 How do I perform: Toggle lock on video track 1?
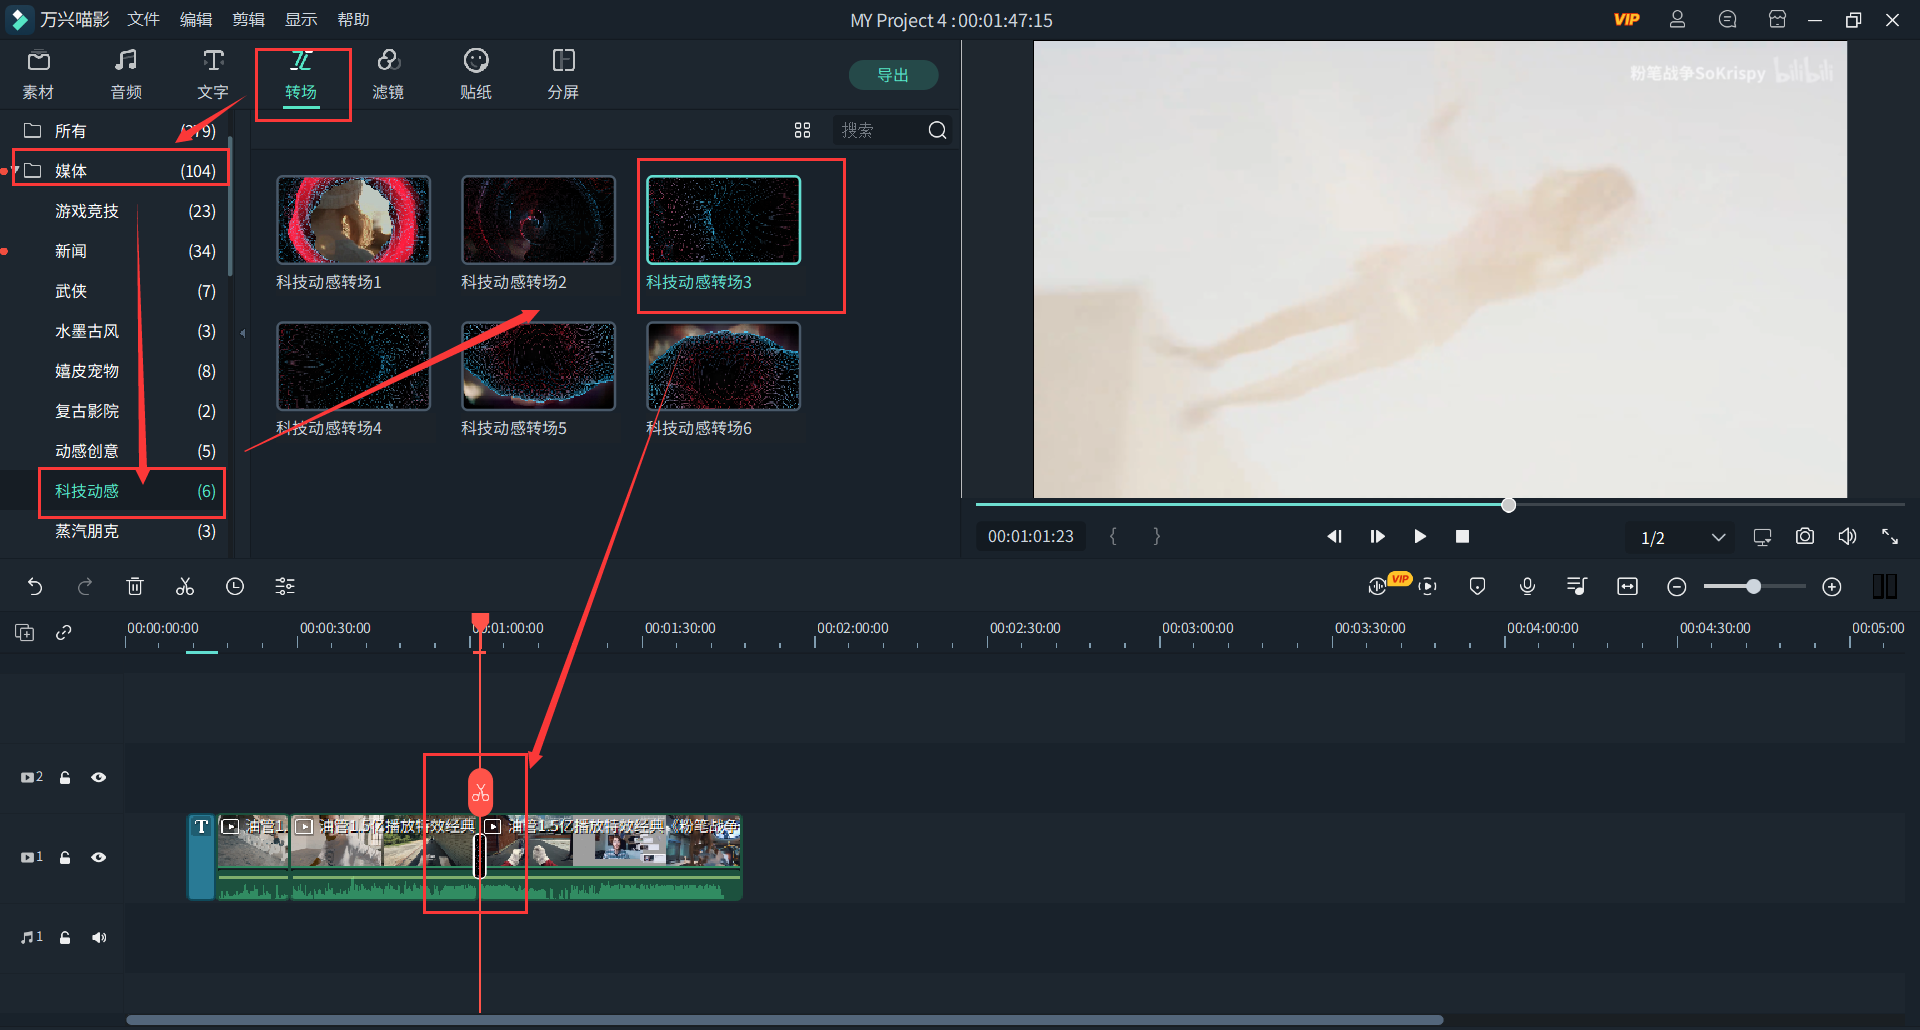coord(65,857)
